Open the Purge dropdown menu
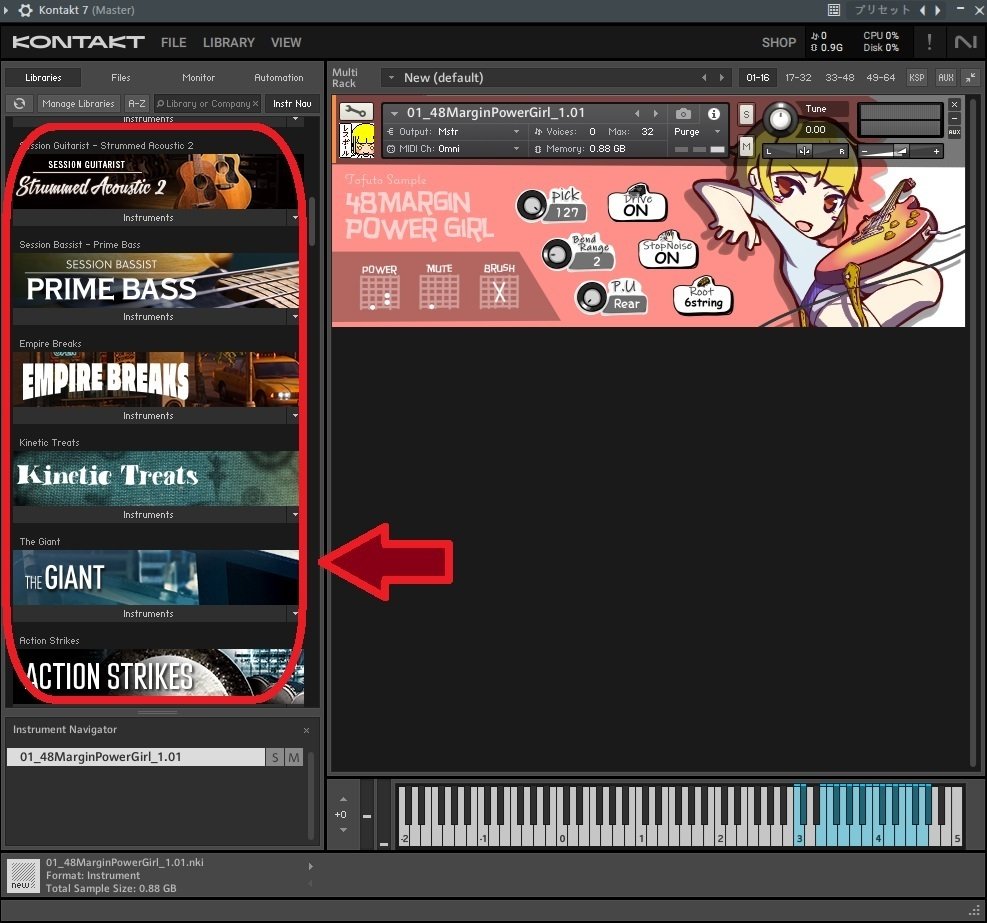Viewport: 987px width, 923px height. click(x=697, y=132)
